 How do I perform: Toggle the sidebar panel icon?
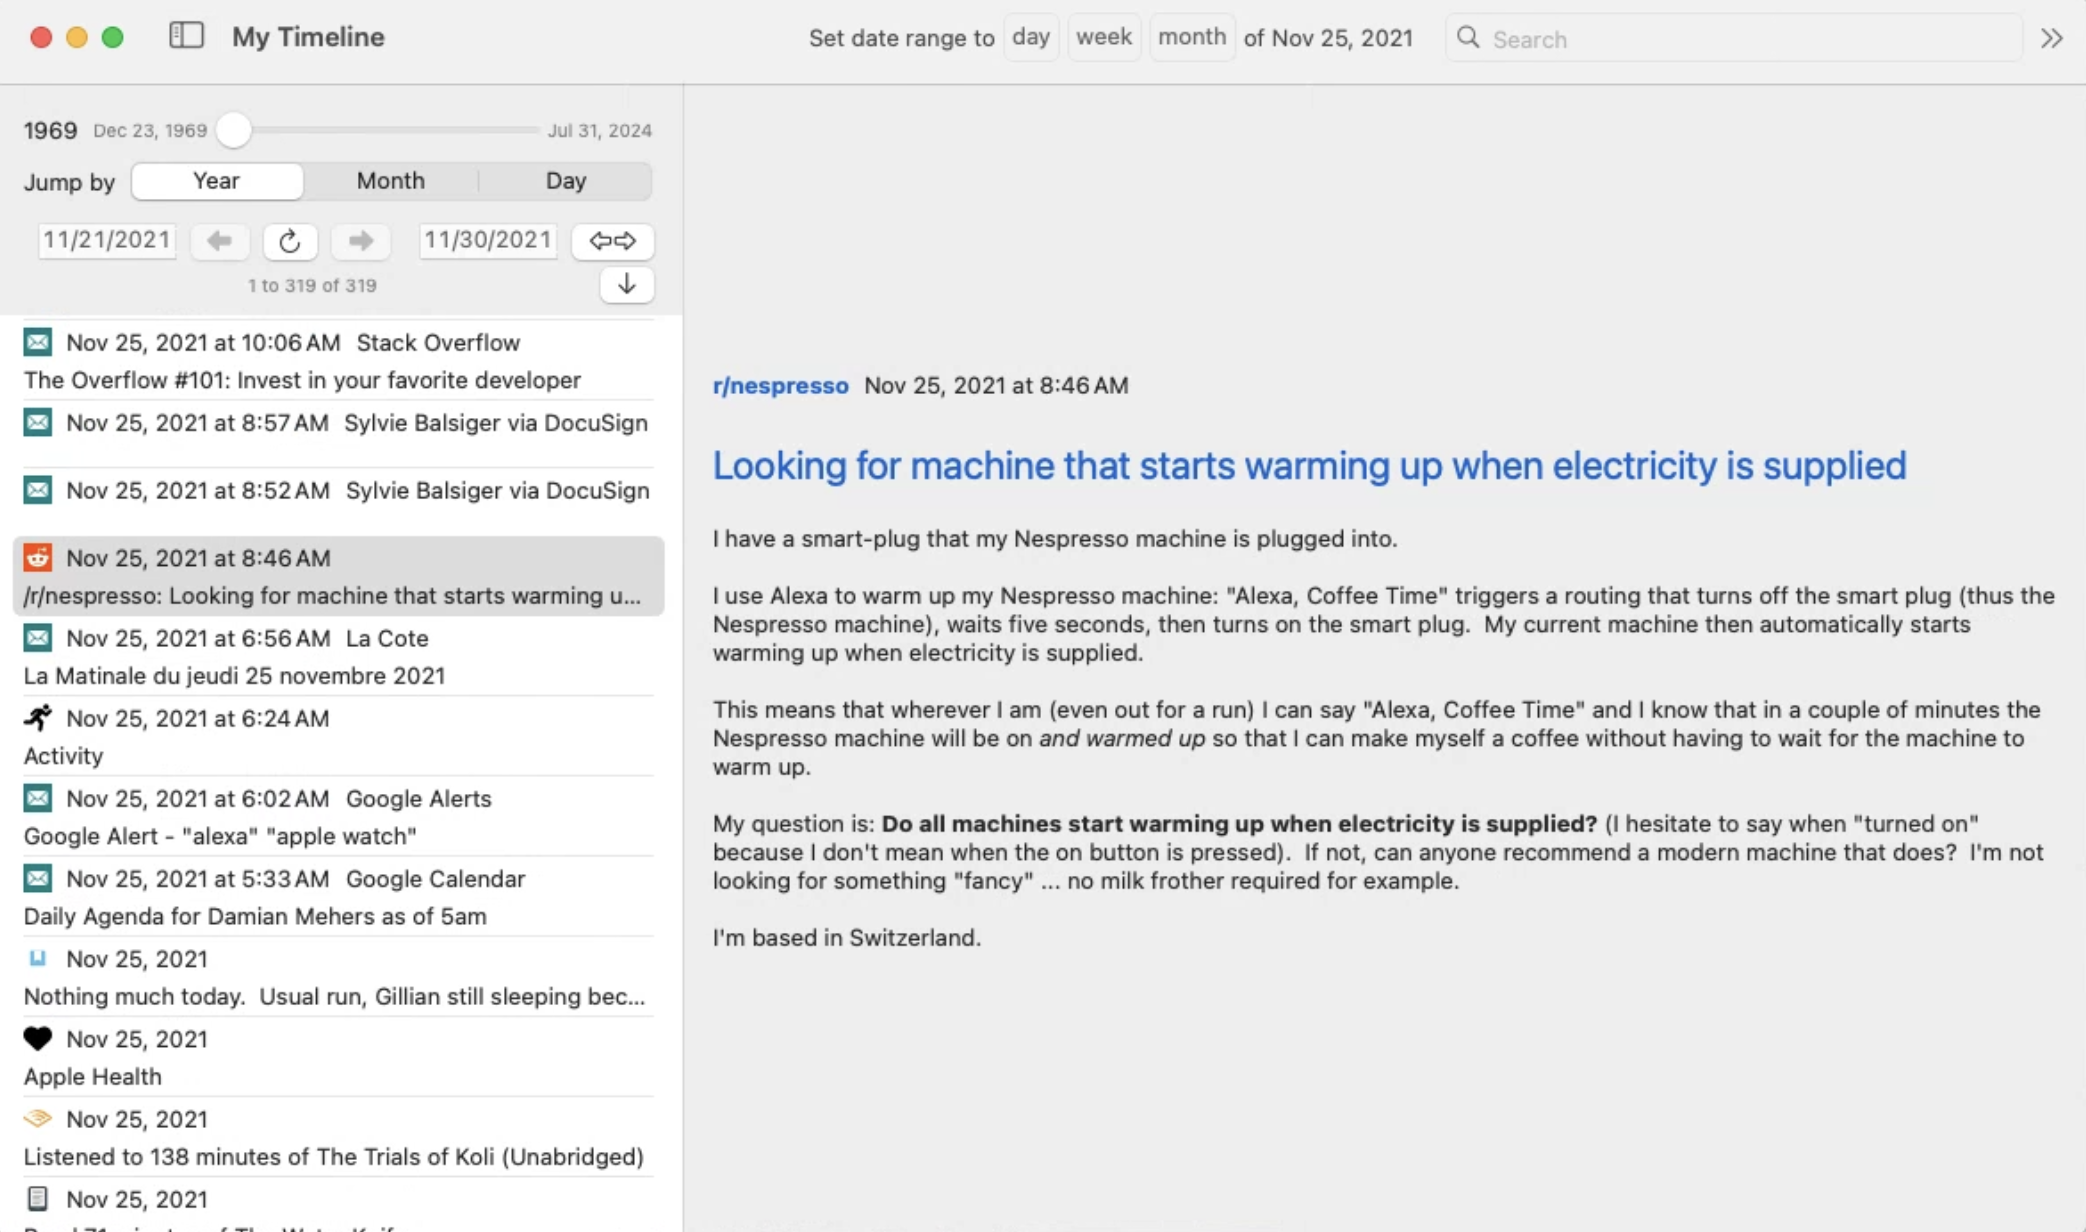(x=186, y=37)
